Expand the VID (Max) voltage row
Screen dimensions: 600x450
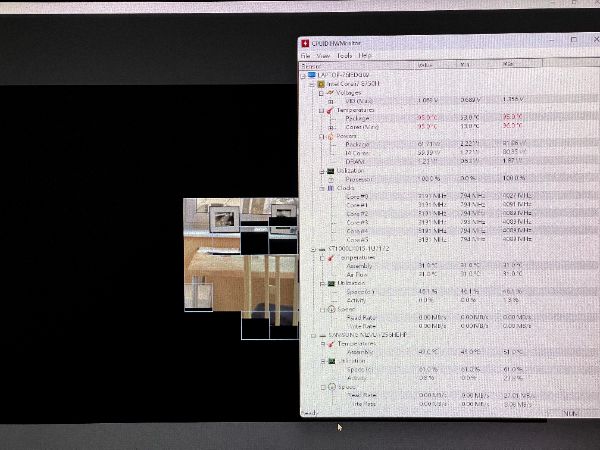pos(331,102)
